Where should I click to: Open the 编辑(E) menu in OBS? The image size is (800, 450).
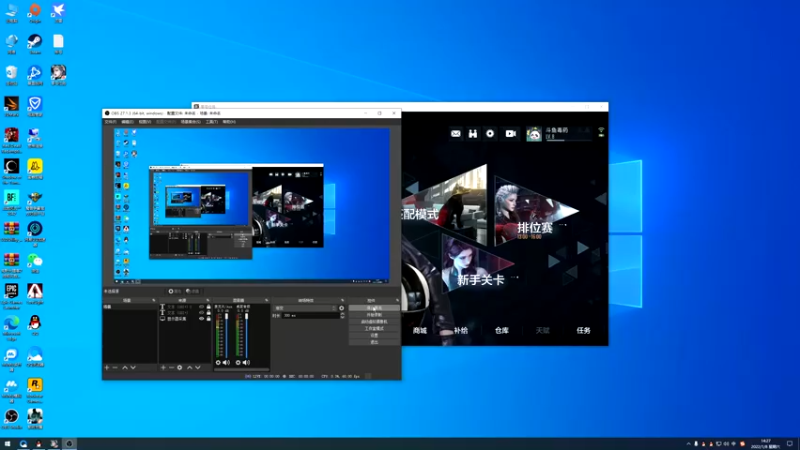[127, 122]
